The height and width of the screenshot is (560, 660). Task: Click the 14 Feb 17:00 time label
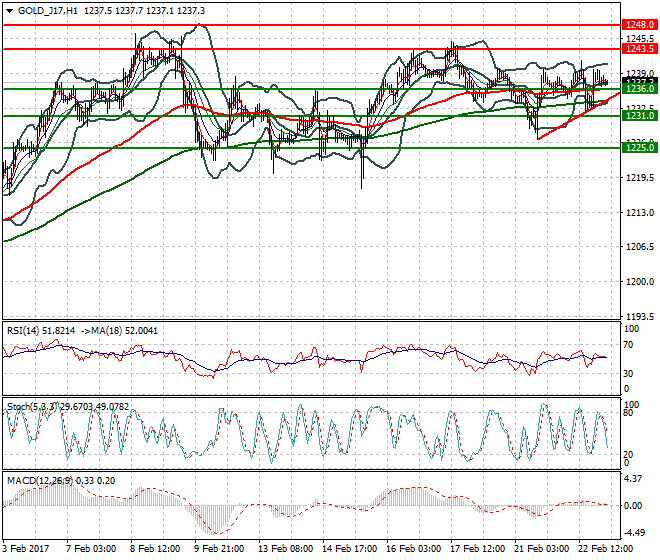pos(349,549)
